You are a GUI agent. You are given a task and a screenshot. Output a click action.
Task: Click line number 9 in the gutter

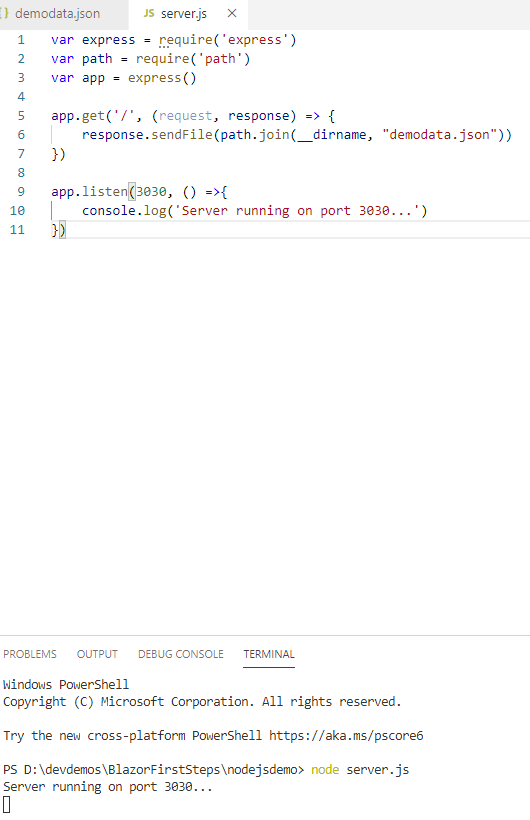(x=21, y=191)
